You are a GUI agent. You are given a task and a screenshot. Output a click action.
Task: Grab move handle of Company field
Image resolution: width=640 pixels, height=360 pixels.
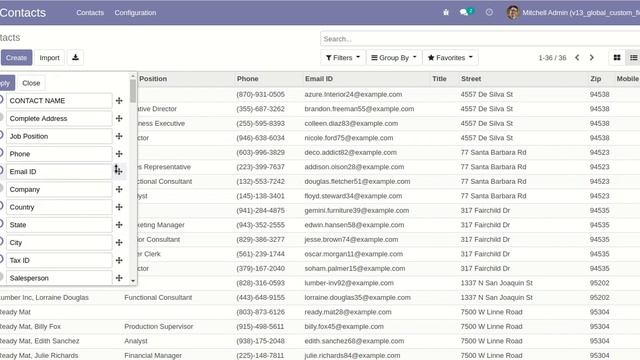pyautogui.click(x=119, y=189)
